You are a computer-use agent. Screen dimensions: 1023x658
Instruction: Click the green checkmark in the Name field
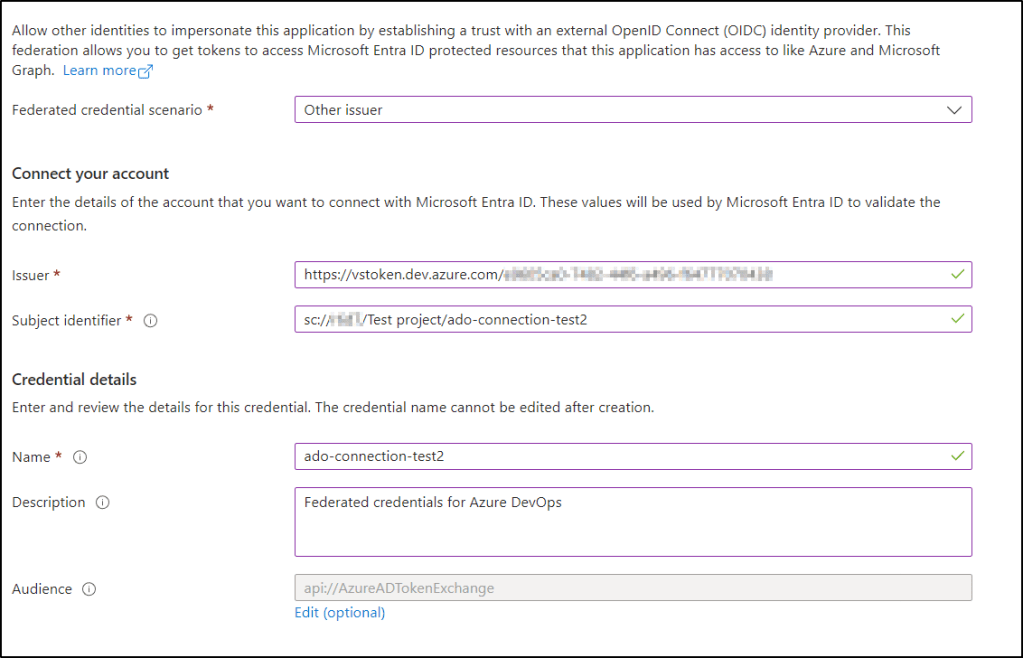[958, 456]
